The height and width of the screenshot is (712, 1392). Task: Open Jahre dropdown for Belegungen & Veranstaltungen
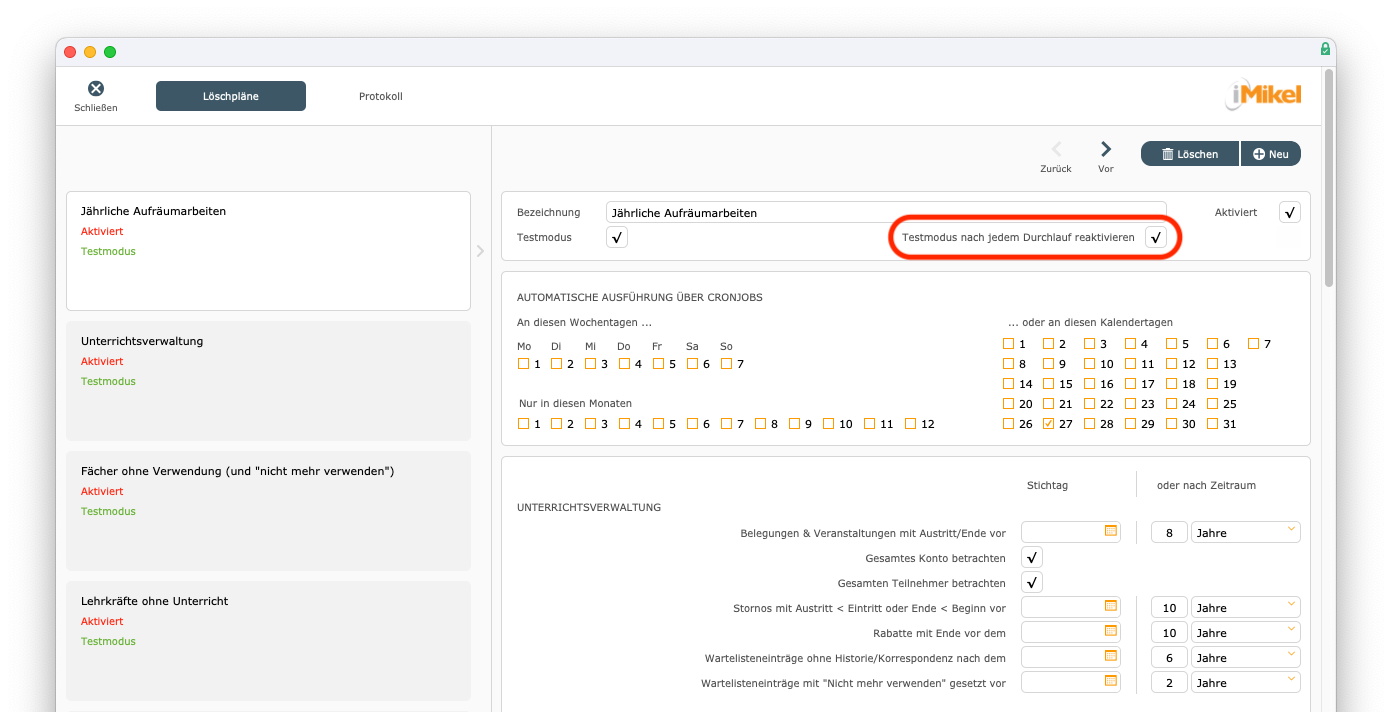point(1245,532)
